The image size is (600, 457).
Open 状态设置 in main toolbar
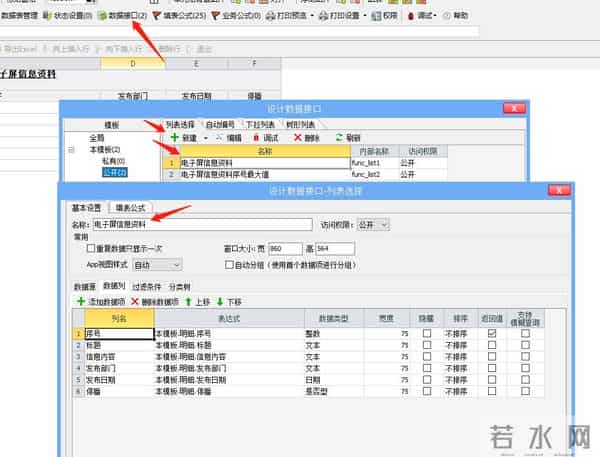pyautogui.click(x=68, y=16)
